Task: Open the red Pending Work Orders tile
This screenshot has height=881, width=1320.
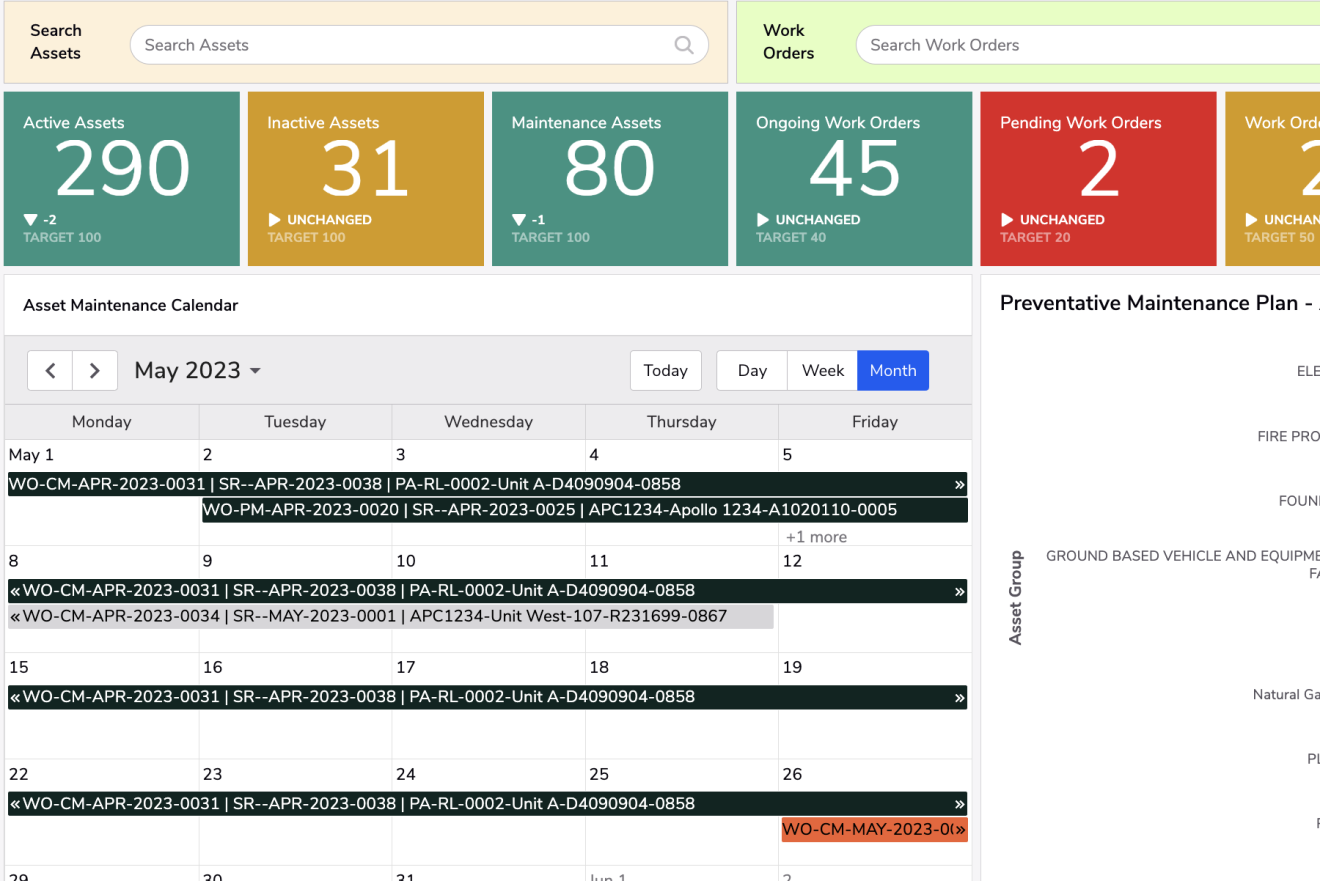Action: 1098,179
